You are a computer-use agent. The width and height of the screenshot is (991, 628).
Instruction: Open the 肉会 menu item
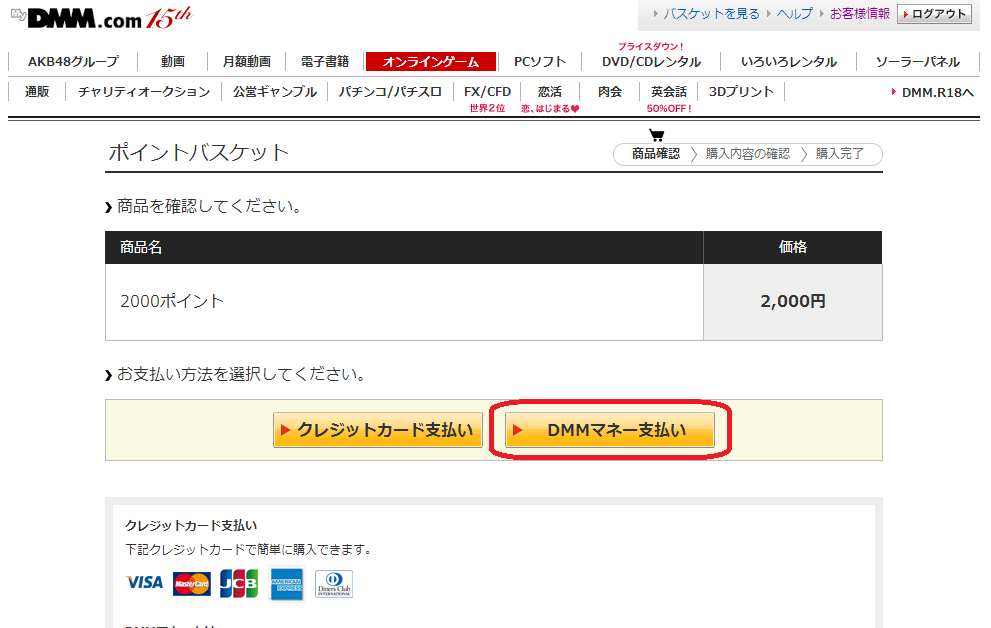610,92
